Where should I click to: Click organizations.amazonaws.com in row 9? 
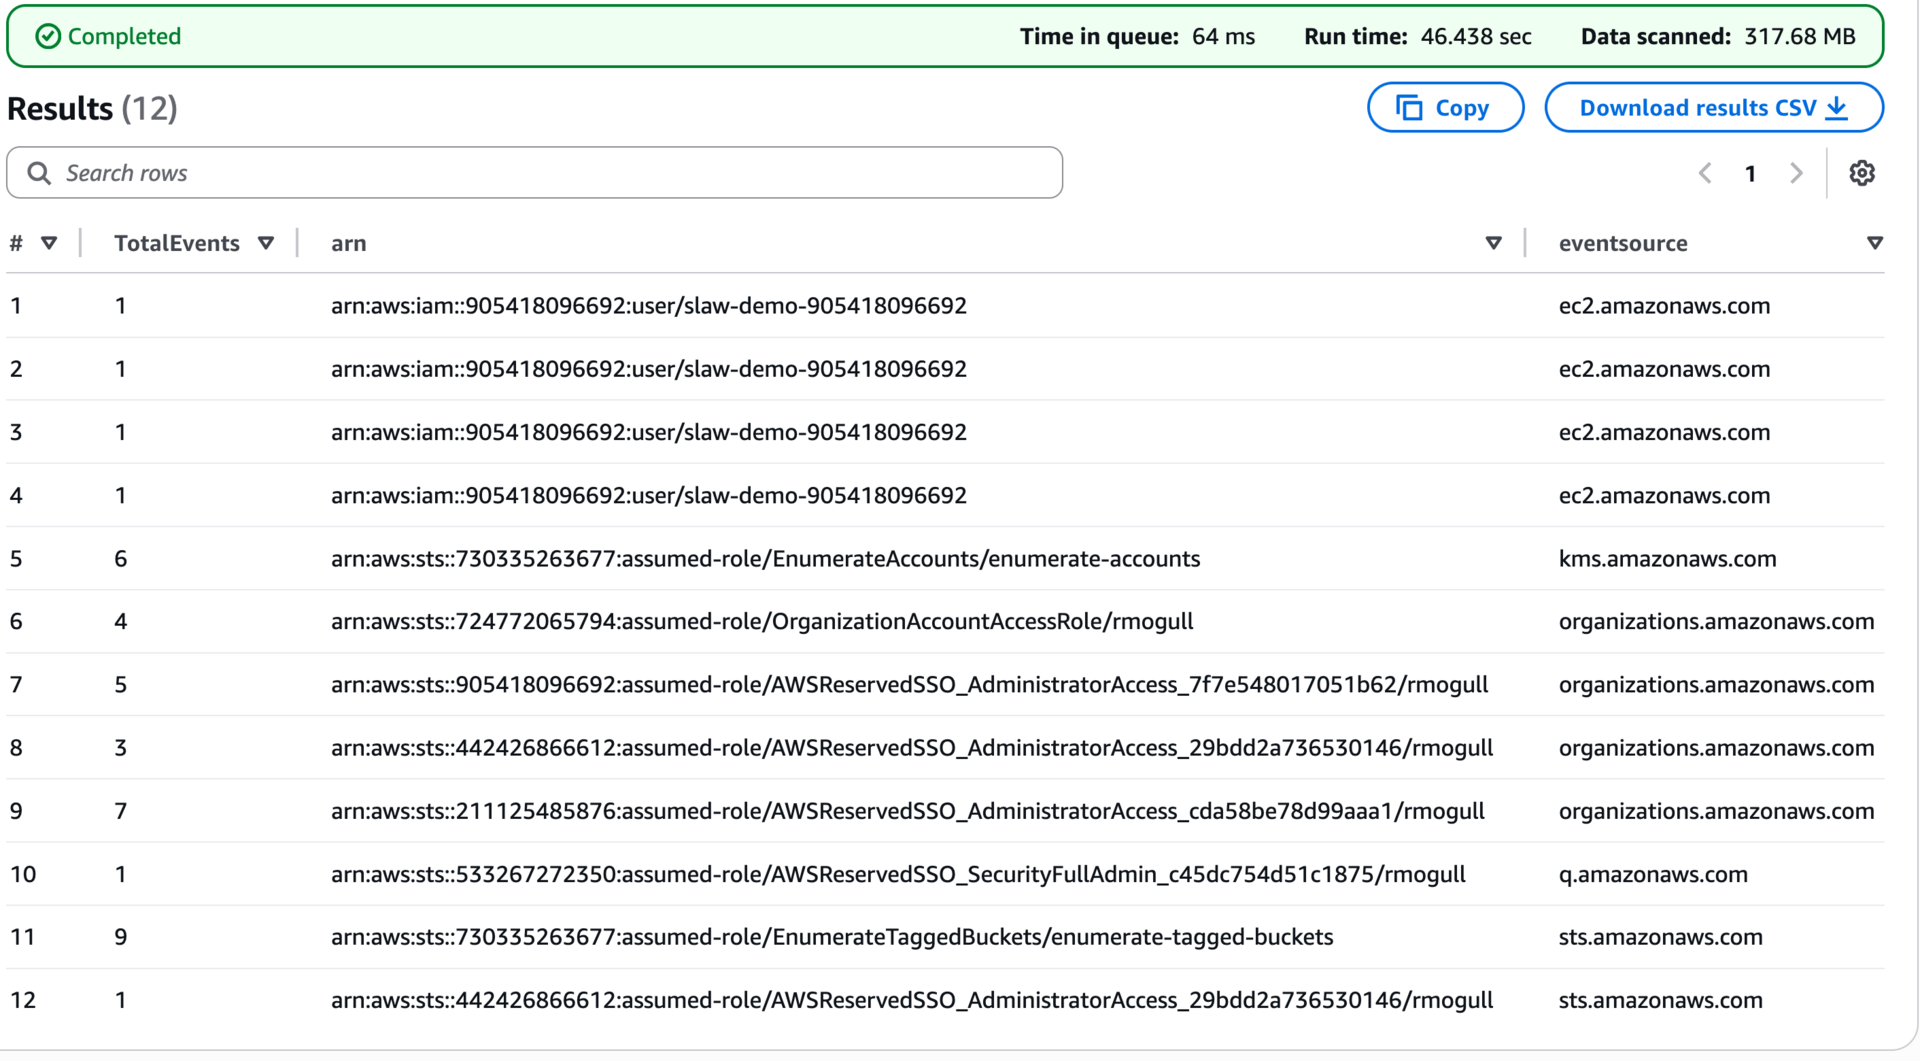1716,811
